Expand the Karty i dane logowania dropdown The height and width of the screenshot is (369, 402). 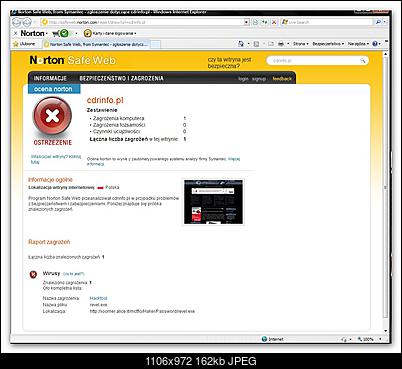tap(114, 33)
